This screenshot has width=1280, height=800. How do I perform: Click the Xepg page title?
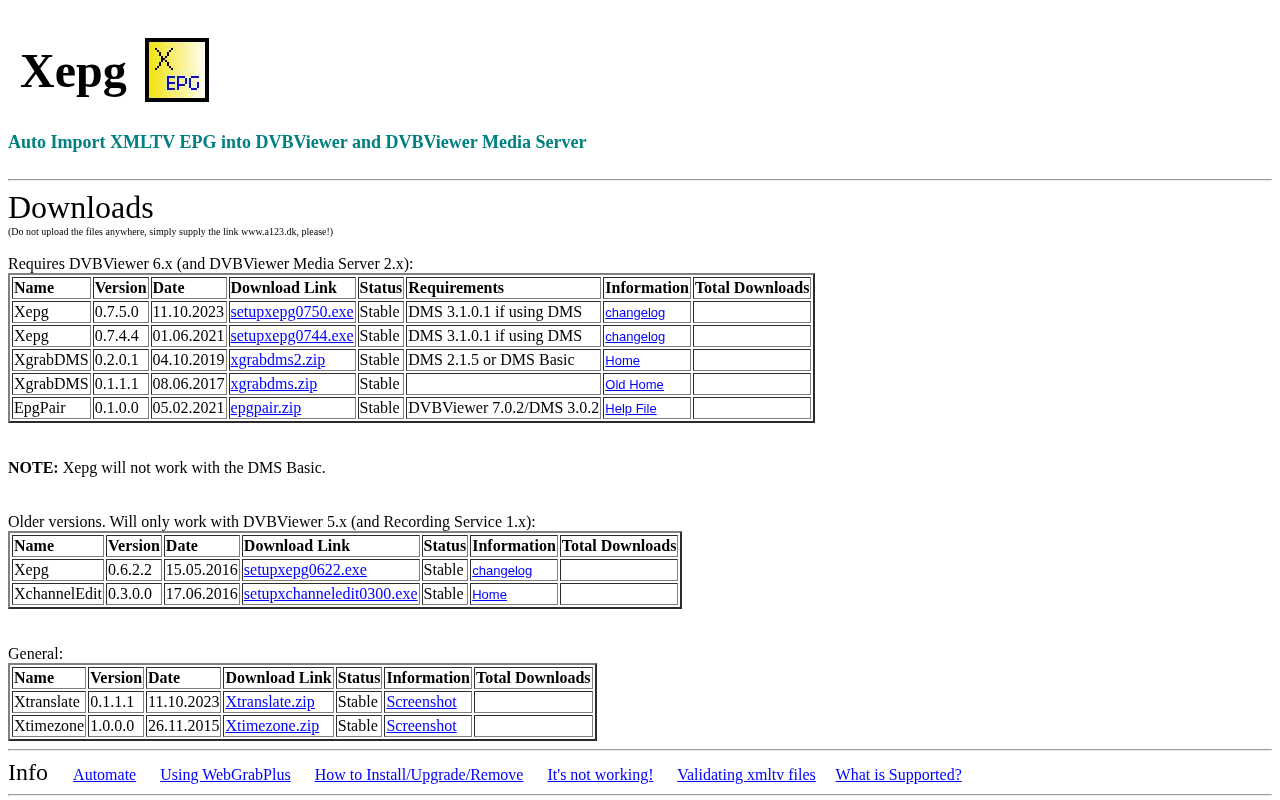tap(73, 71)
